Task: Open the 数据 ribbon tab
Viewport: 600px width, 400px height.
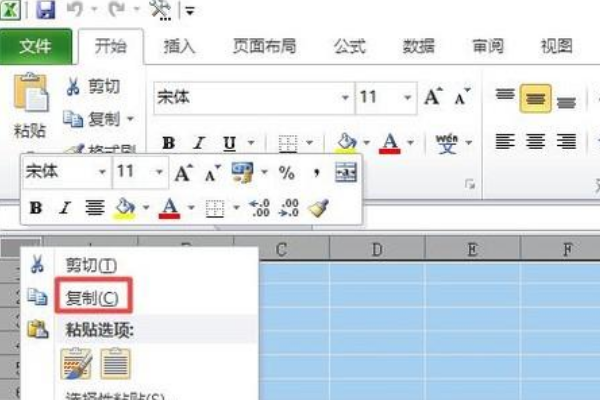Action: pyautogui.click(x=418, y=46)
